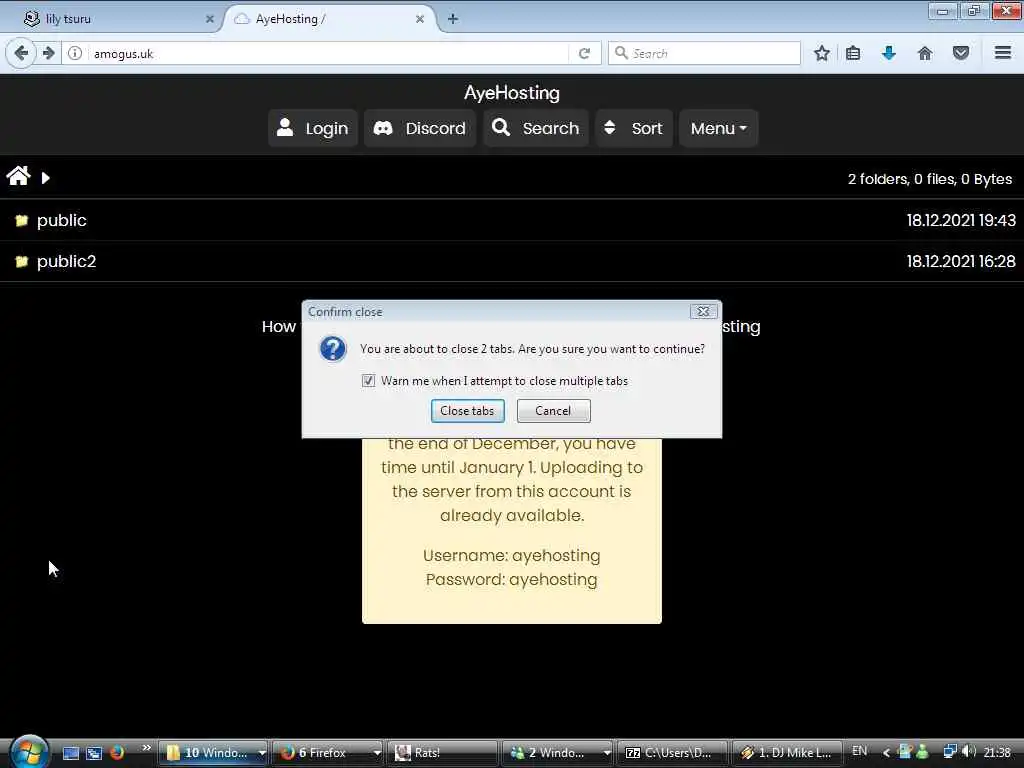Click the home breadcrumb icon
Screen dimensions: 1024x768
click(18, 176)
